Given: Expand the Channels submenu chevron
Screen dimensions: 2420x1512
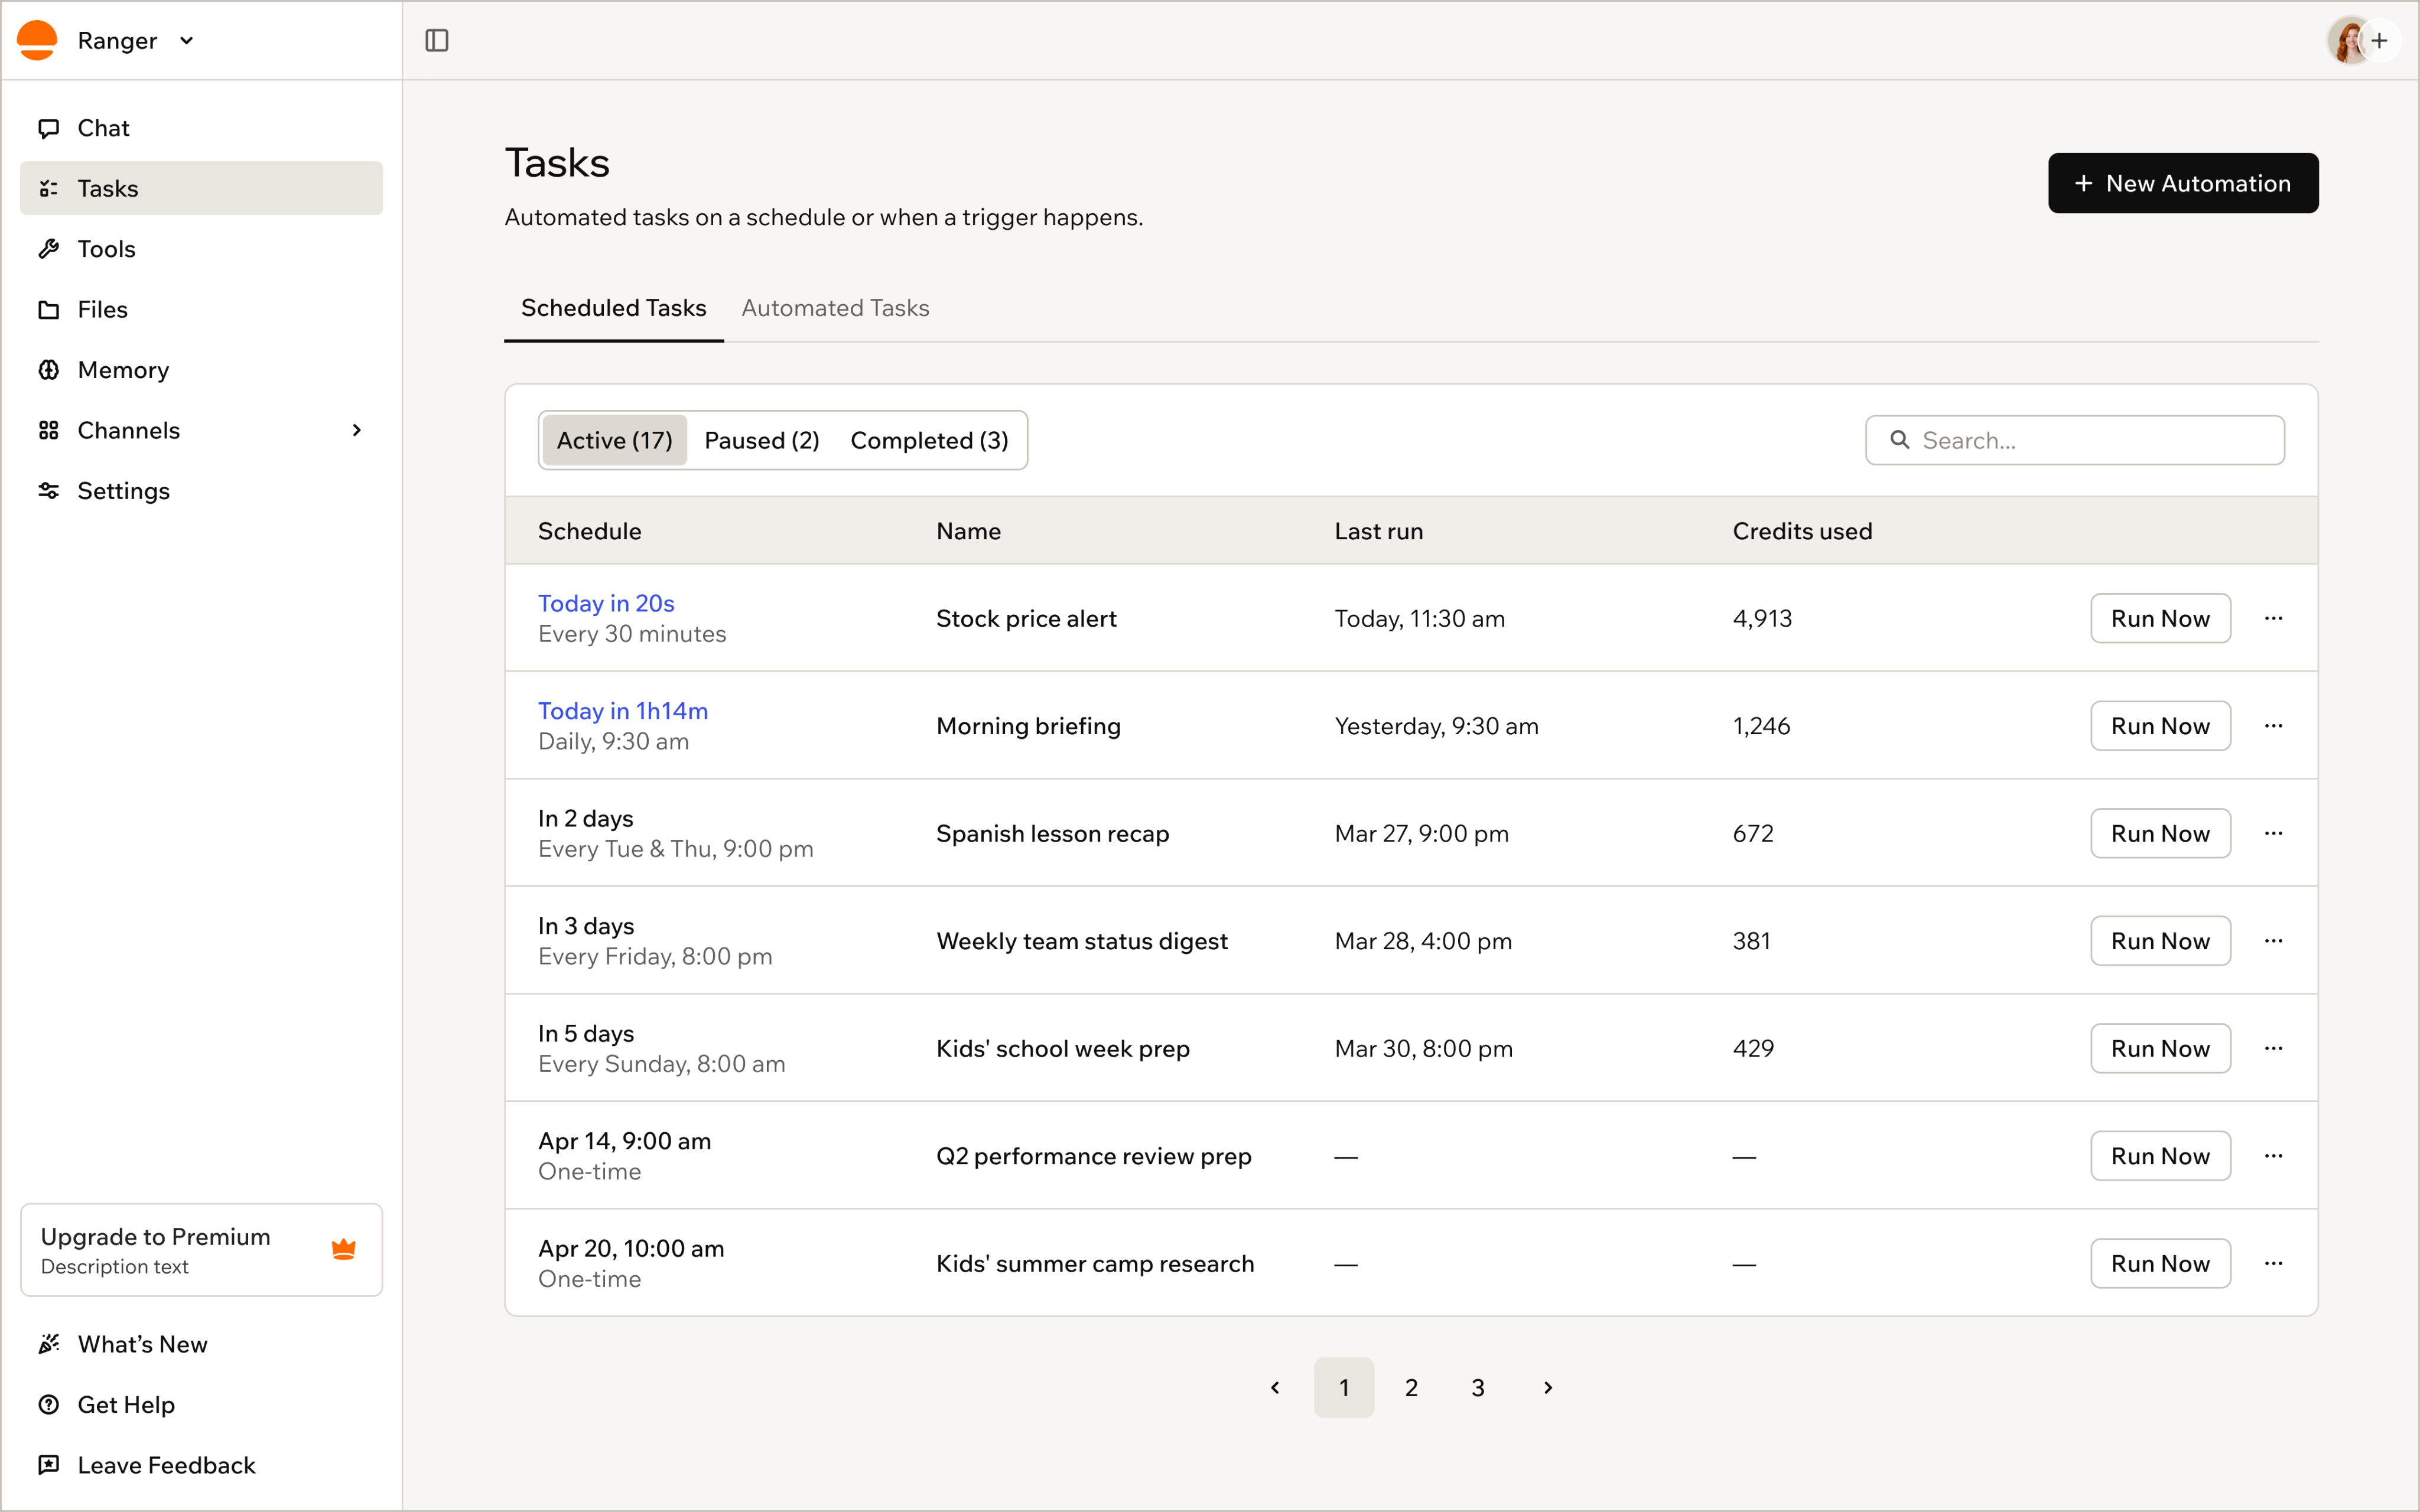Looking at the screenshot, I should click(x=357, y=430).
